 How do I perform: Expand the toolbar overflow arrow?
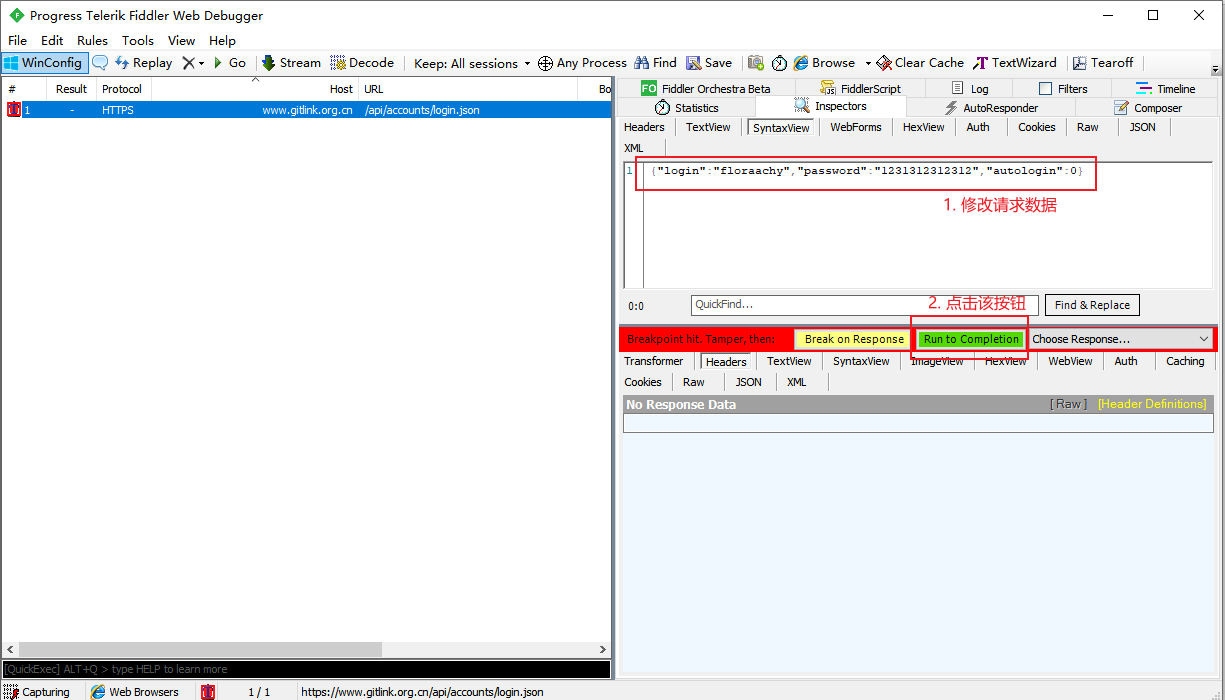(x=1215, y=69)
